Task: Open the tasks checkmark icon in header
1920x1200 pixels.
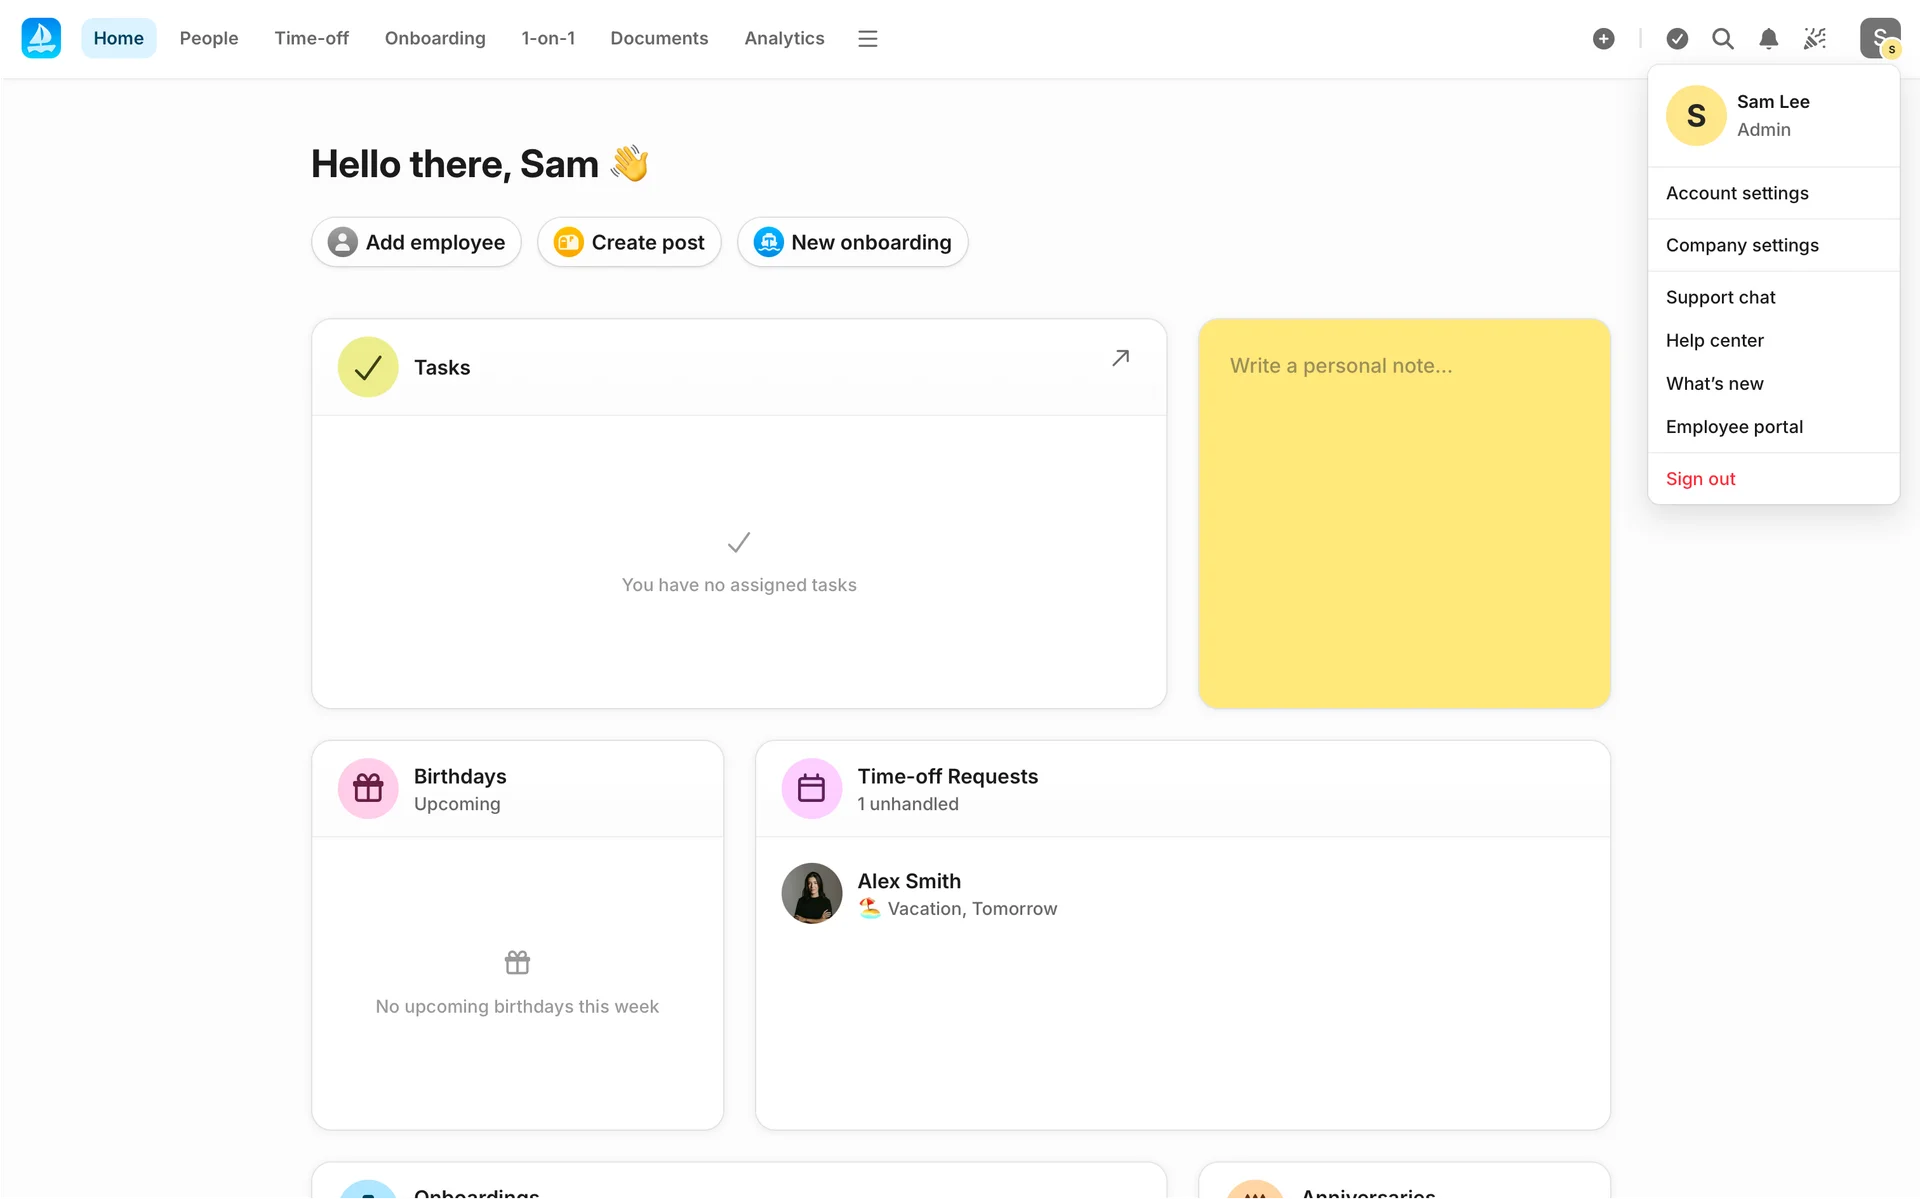Action: [x=1677, y=38]
